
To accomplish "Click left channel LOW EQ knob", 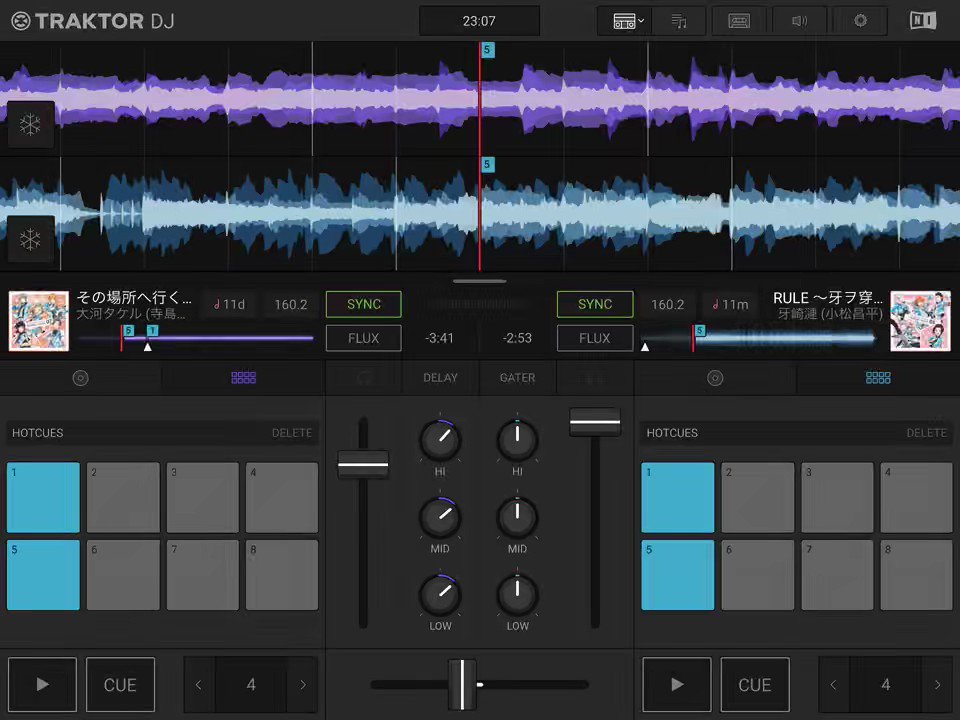I will point(440,594).
